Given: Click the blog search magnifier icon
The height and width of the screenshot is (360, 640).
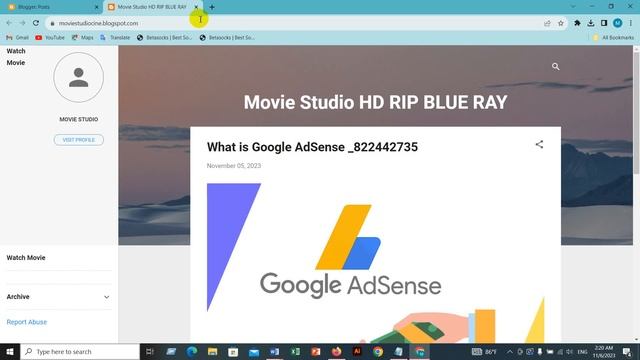Looking at the screenshot, I should pos(556,67).
